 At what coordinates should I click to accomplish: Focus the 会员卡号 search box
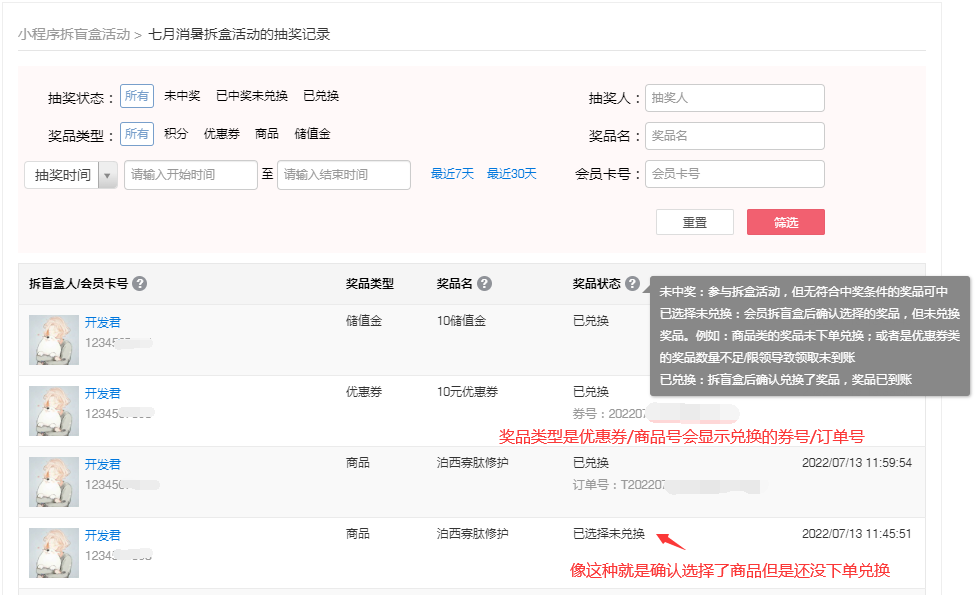734,173
